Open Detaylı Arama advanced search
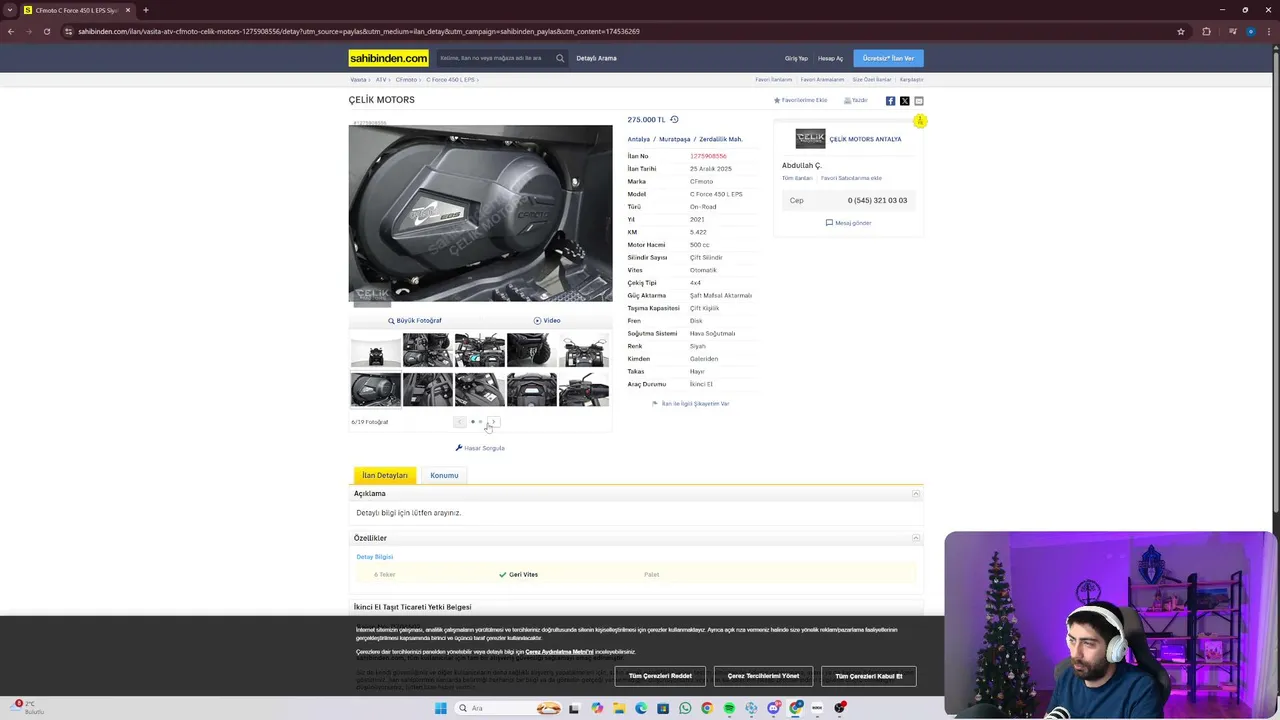The height and width of the screenshot is (720, 1280). 596,58
